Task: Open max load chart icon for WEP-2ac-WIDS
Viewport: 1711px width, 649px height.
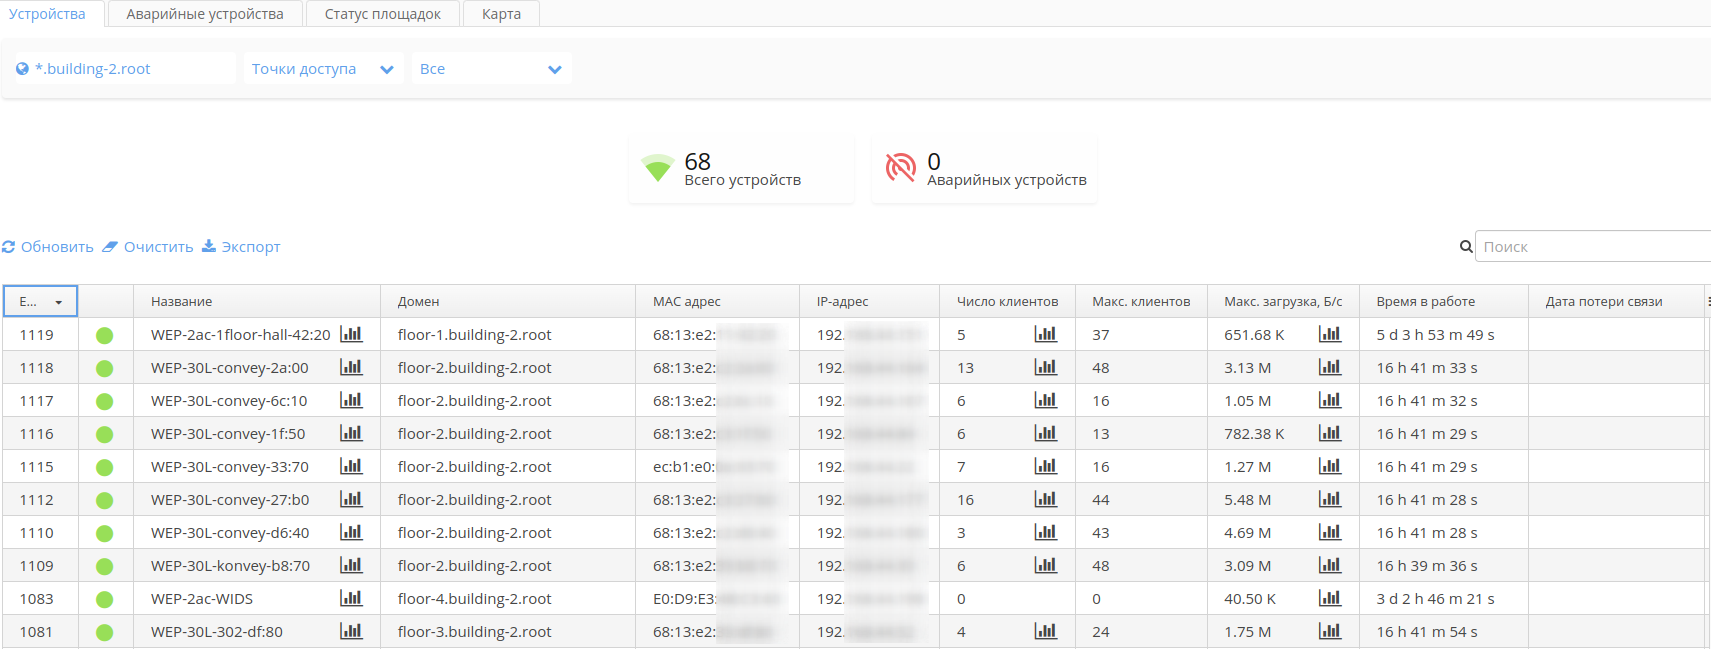Action: (1329, 598)
